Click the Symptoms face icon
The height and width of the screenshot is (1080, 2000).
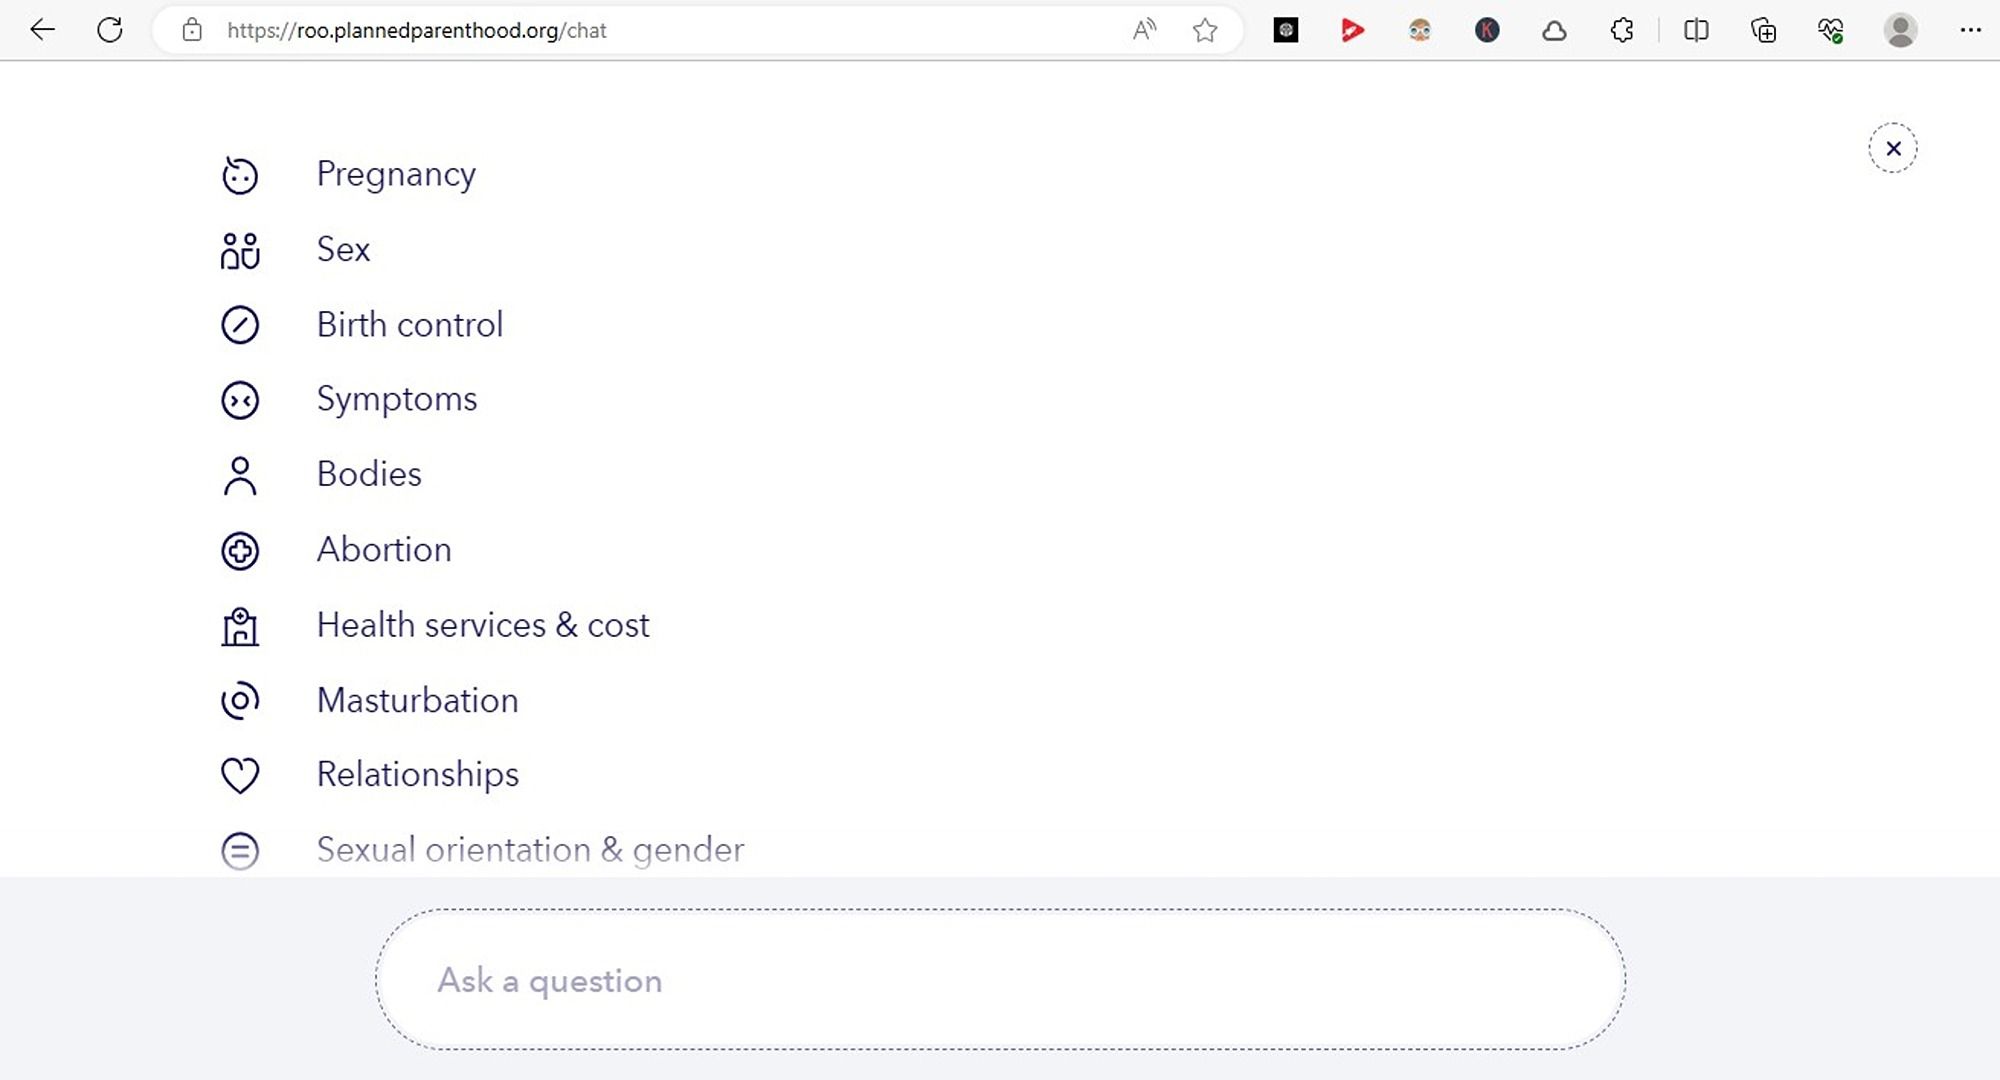coord(240,400)
